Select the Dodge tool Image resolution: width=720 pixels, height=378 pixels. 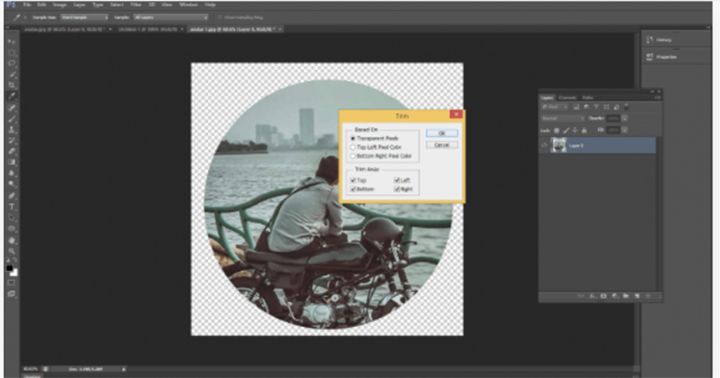[x=11, y=184]
